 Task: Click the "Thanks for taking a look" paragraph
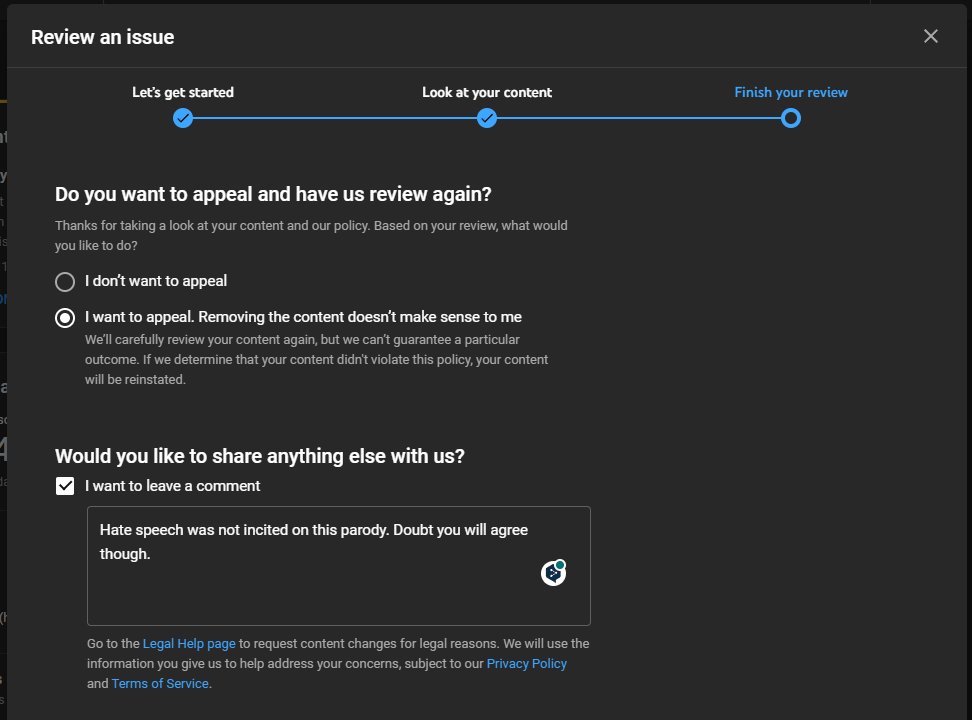311,236
